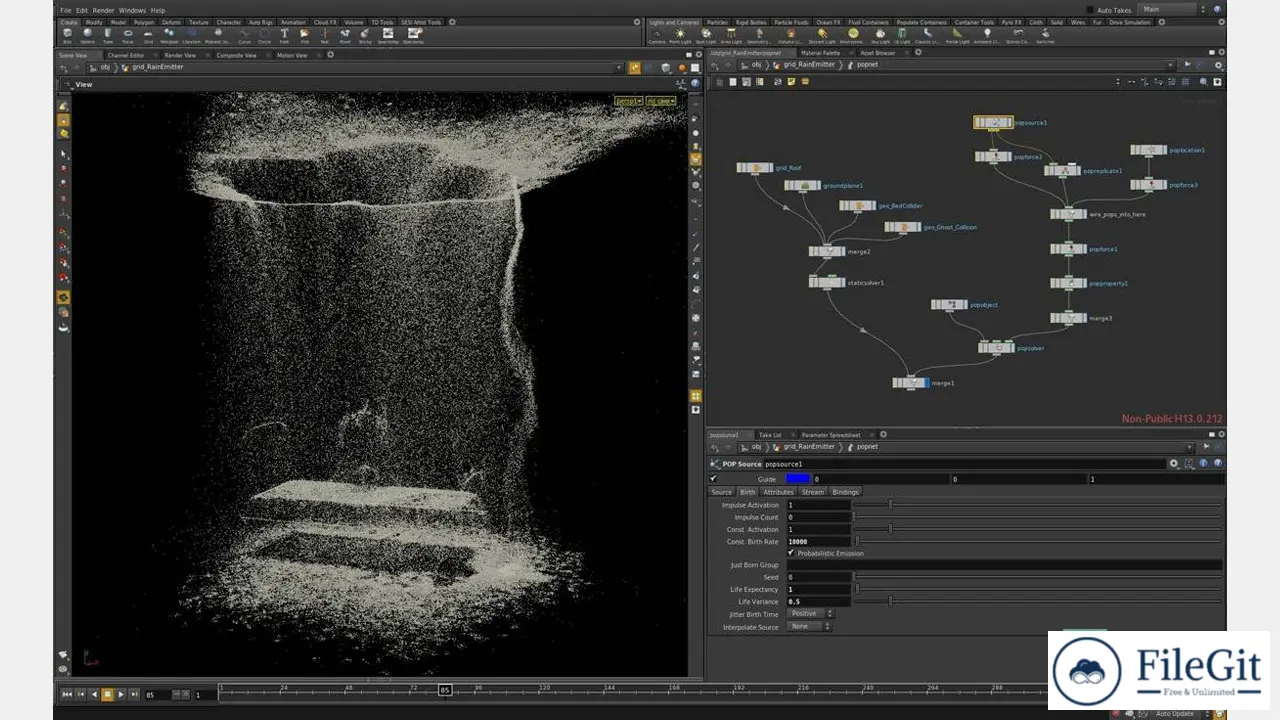Screen dimensions: 1280x720
Task: Open the Render menu
Action: click(104, 10)
